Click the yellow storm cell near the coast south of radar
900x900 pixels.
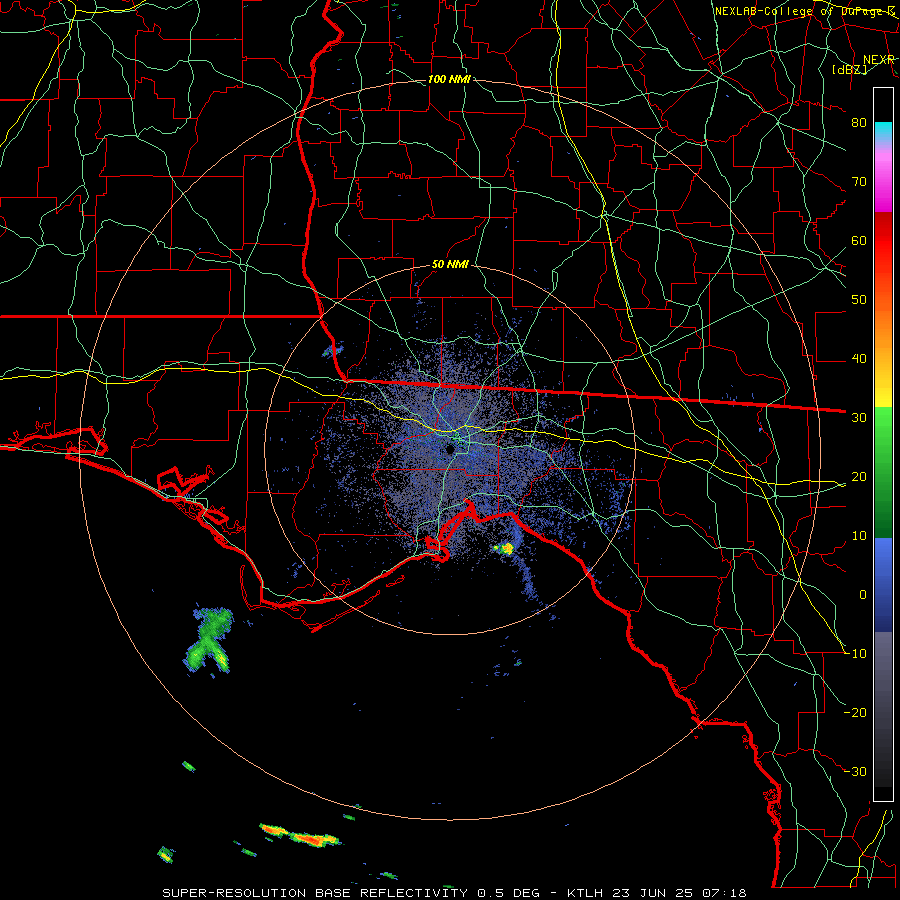tap(505, 549)
